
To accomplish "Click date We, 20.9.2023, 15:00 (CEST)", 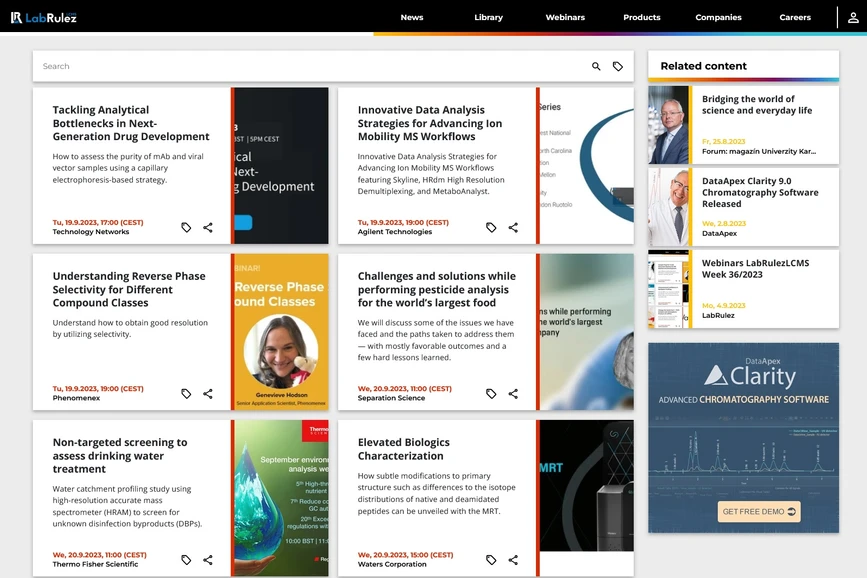I will 405,555.
